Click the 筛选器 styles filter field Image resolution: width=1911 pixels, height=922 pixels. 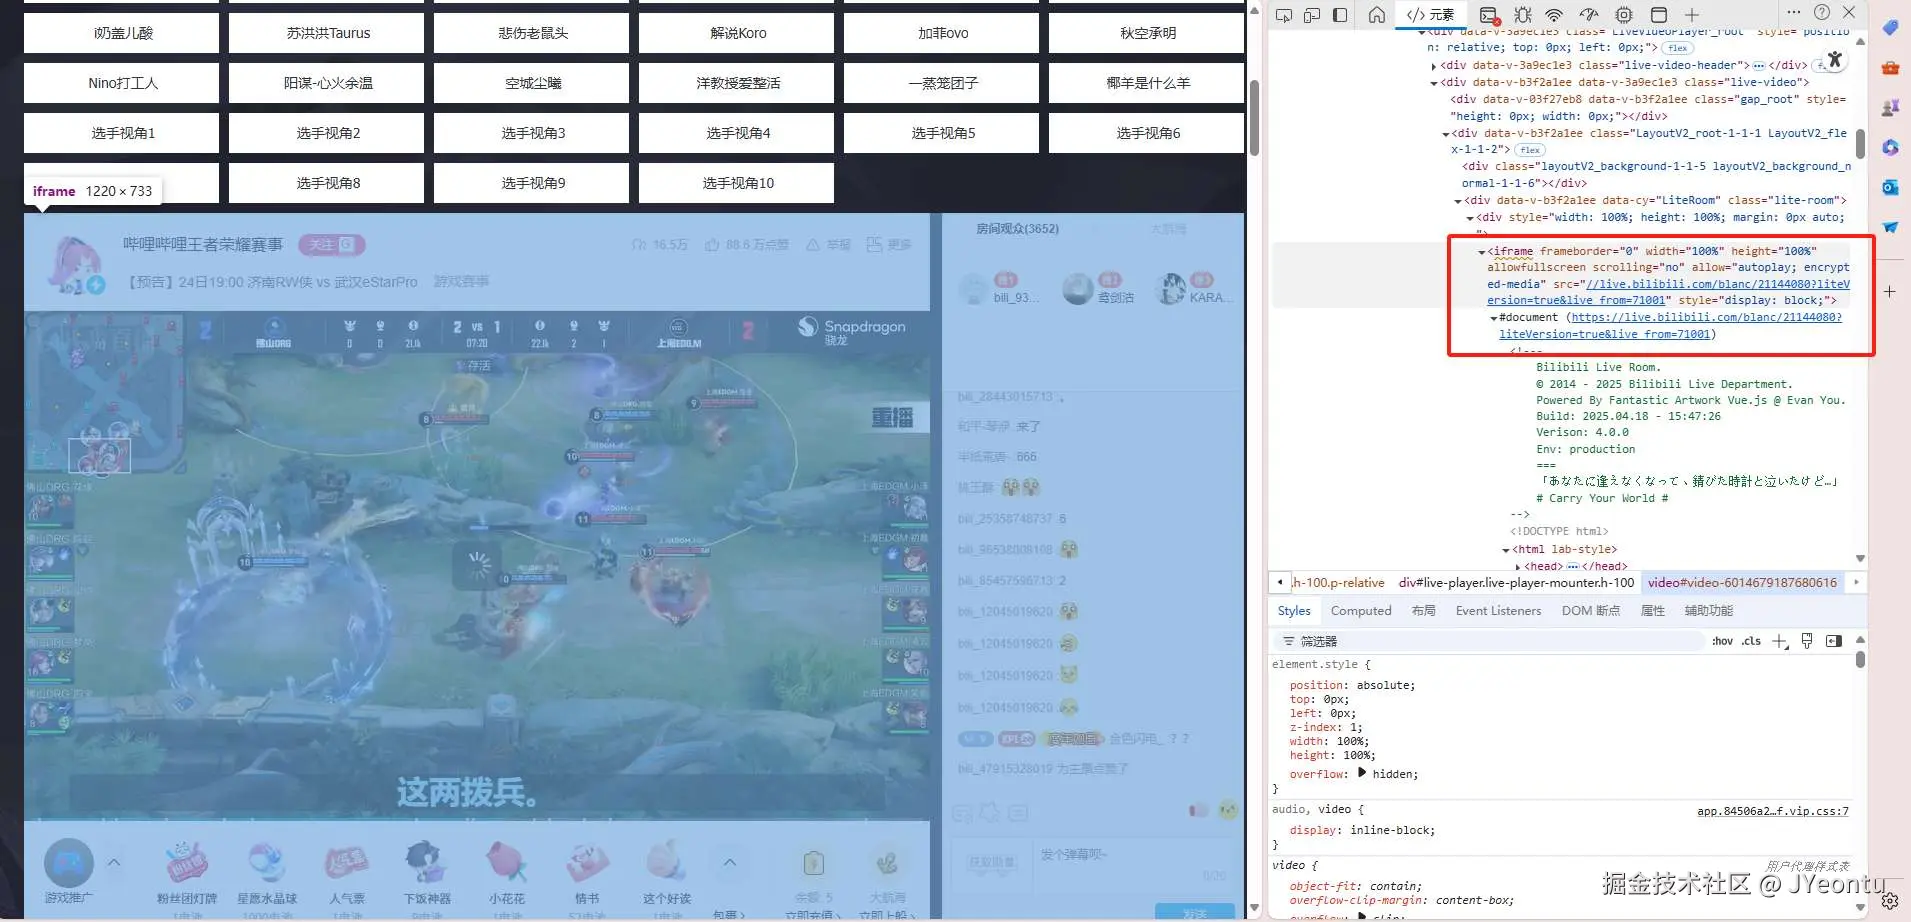pos(1490,641)
